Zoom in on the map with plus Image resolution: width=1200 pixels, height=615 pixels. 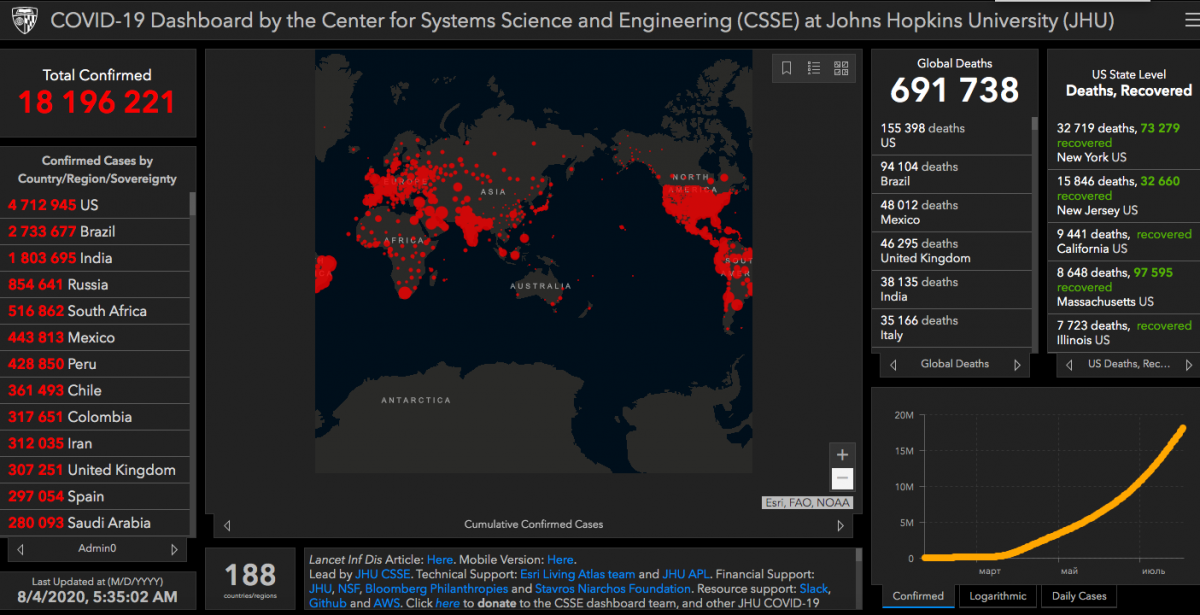coord(842,455)
